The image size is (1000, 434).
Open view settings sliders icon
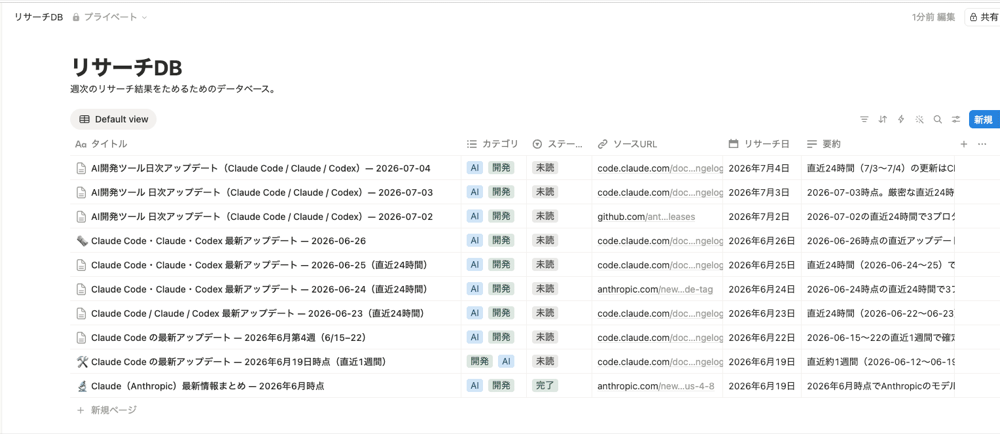tap(956, 119)
